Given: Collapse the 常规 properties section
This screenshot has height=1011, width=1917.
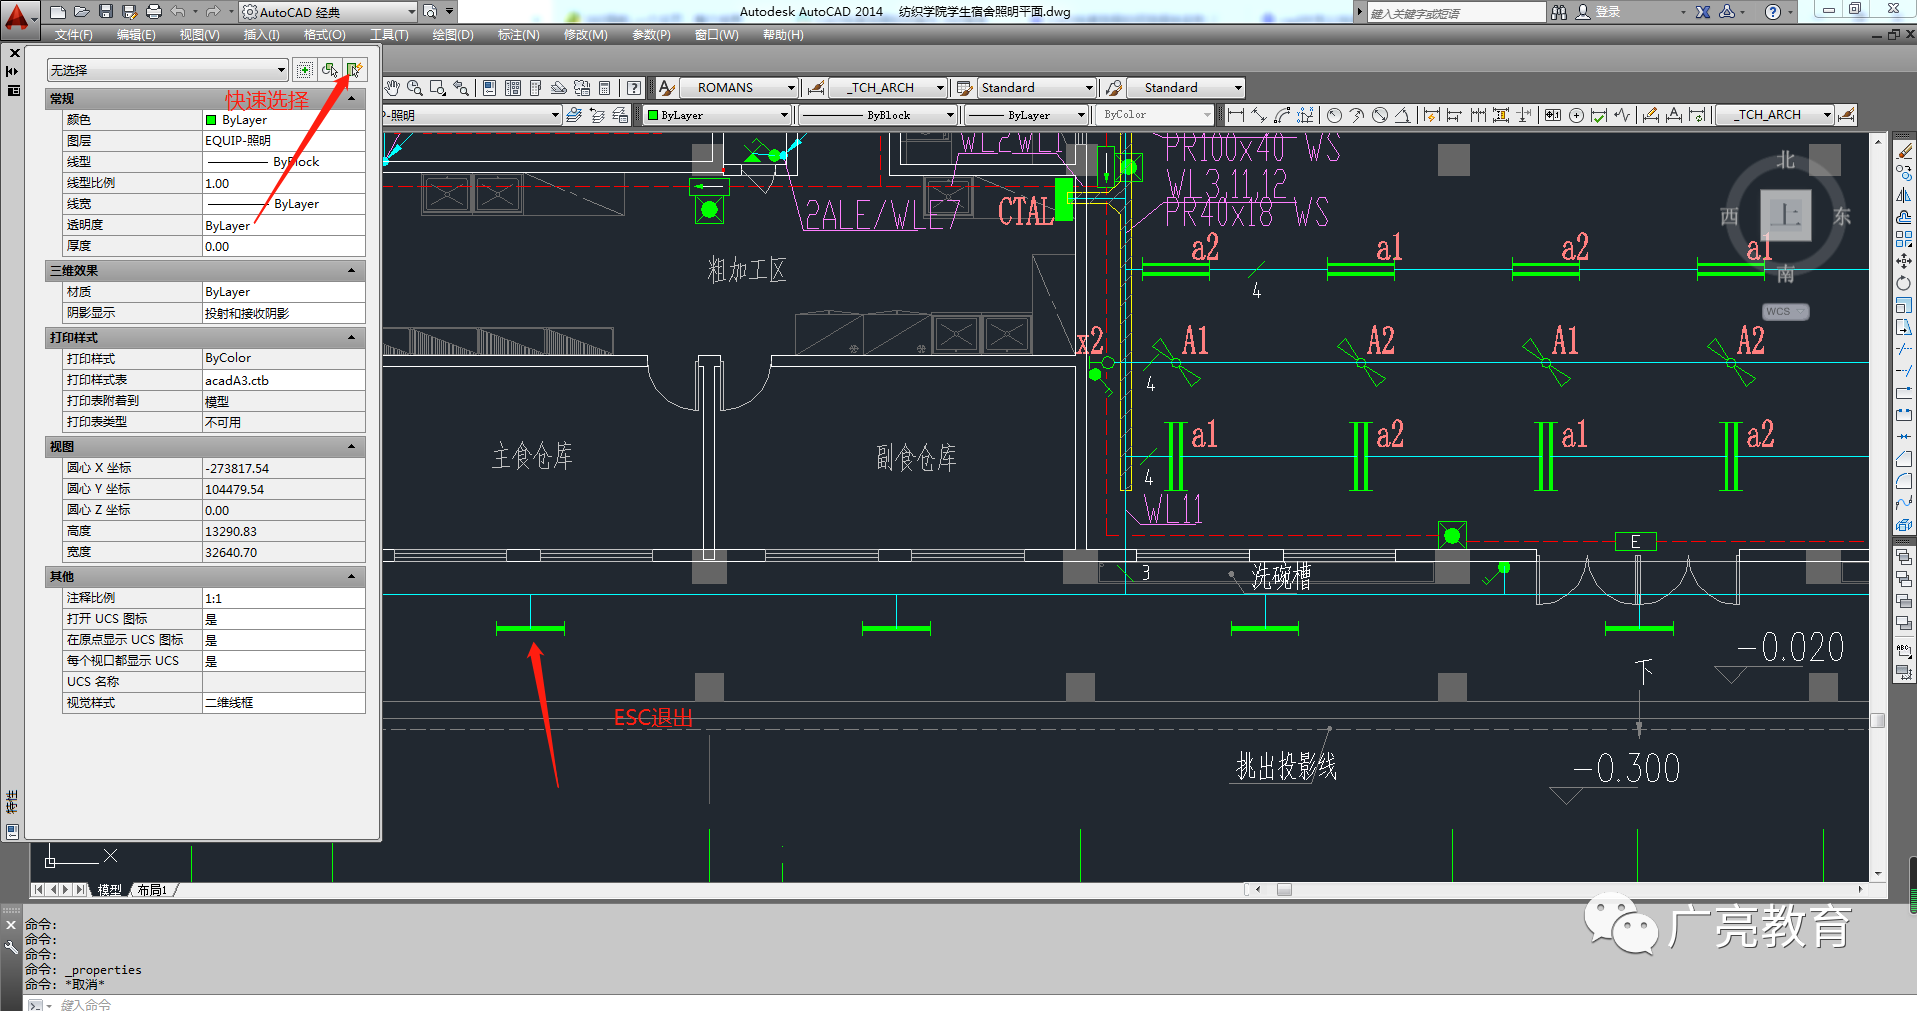Looking at the screenshot, I should (x=352, y=99).
